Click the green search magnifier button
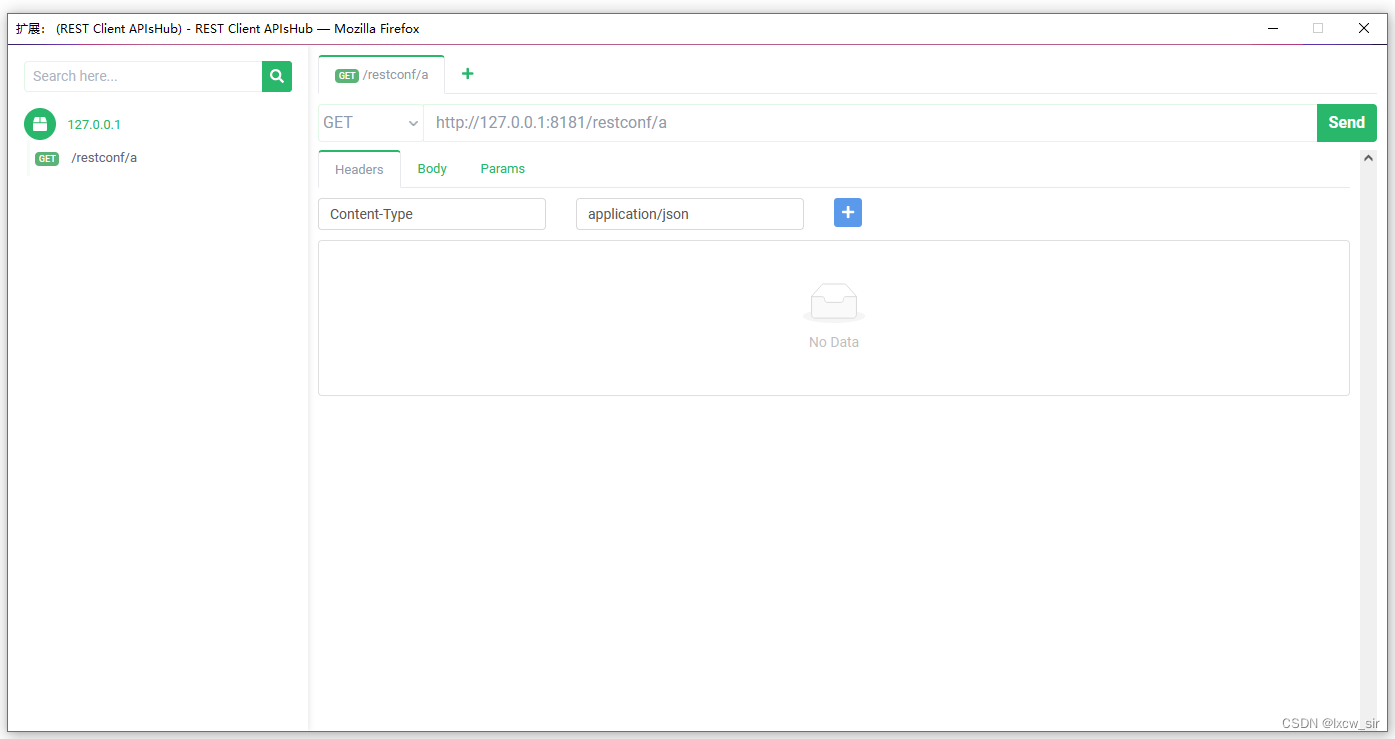The image size is (1395, 739). click(277, 76)
